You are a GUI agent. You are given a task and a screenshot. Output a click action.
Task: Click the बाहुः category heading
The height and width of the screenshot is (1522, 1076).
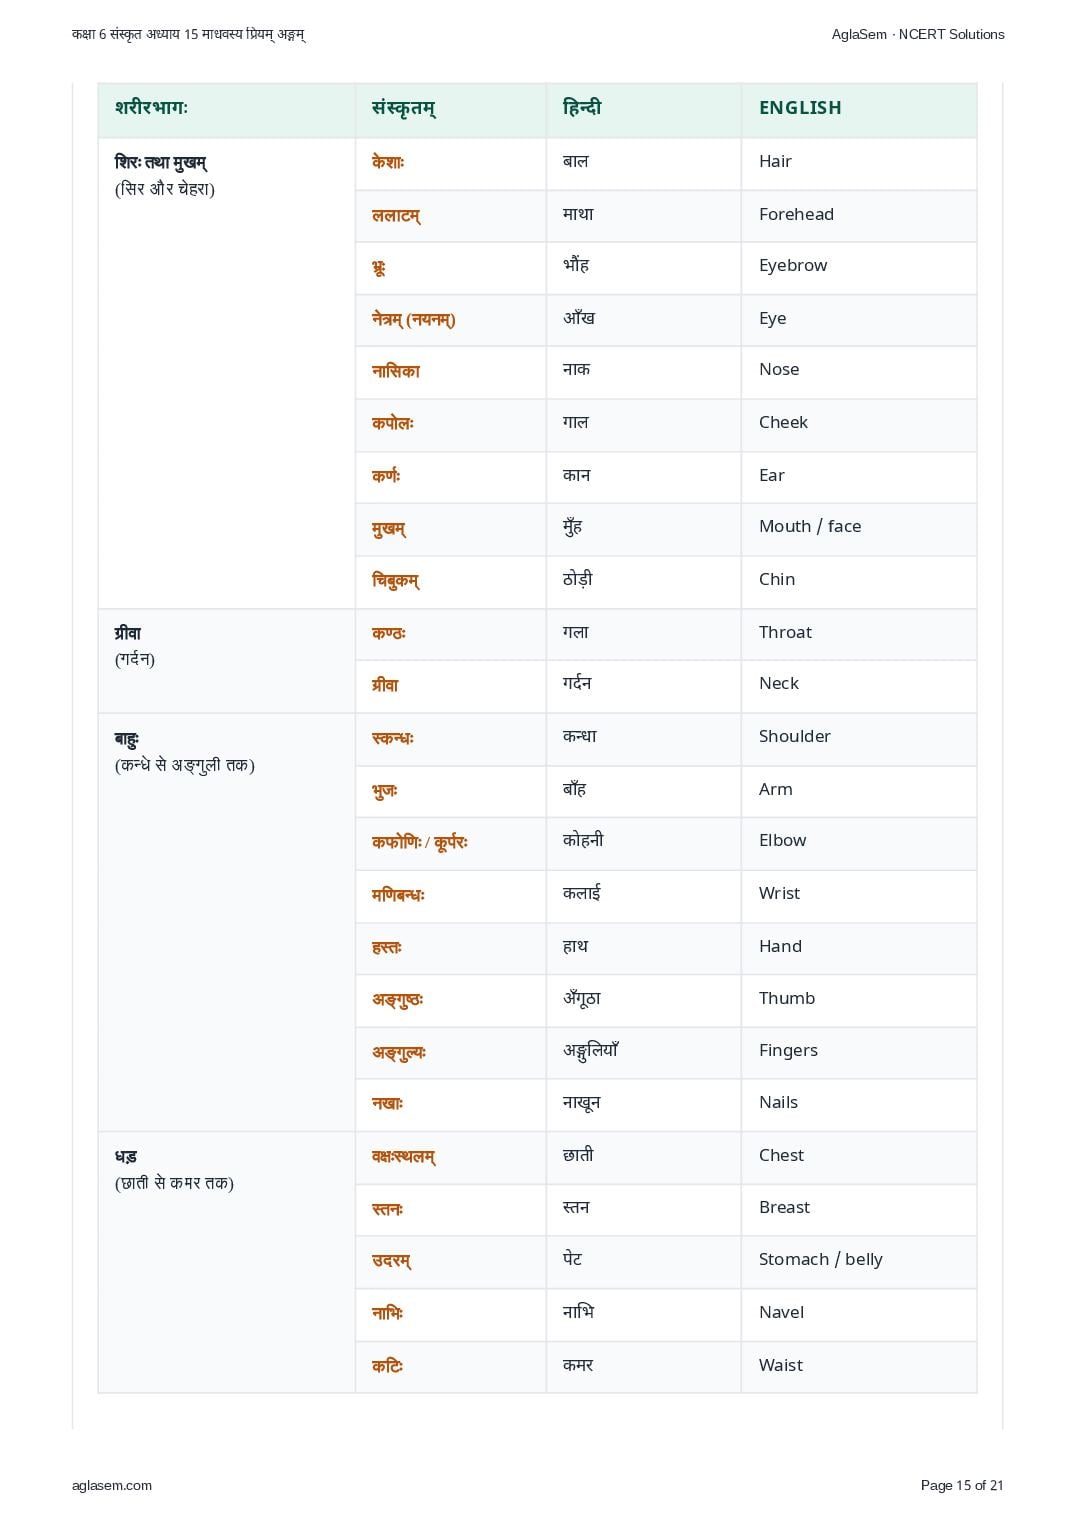127,739
